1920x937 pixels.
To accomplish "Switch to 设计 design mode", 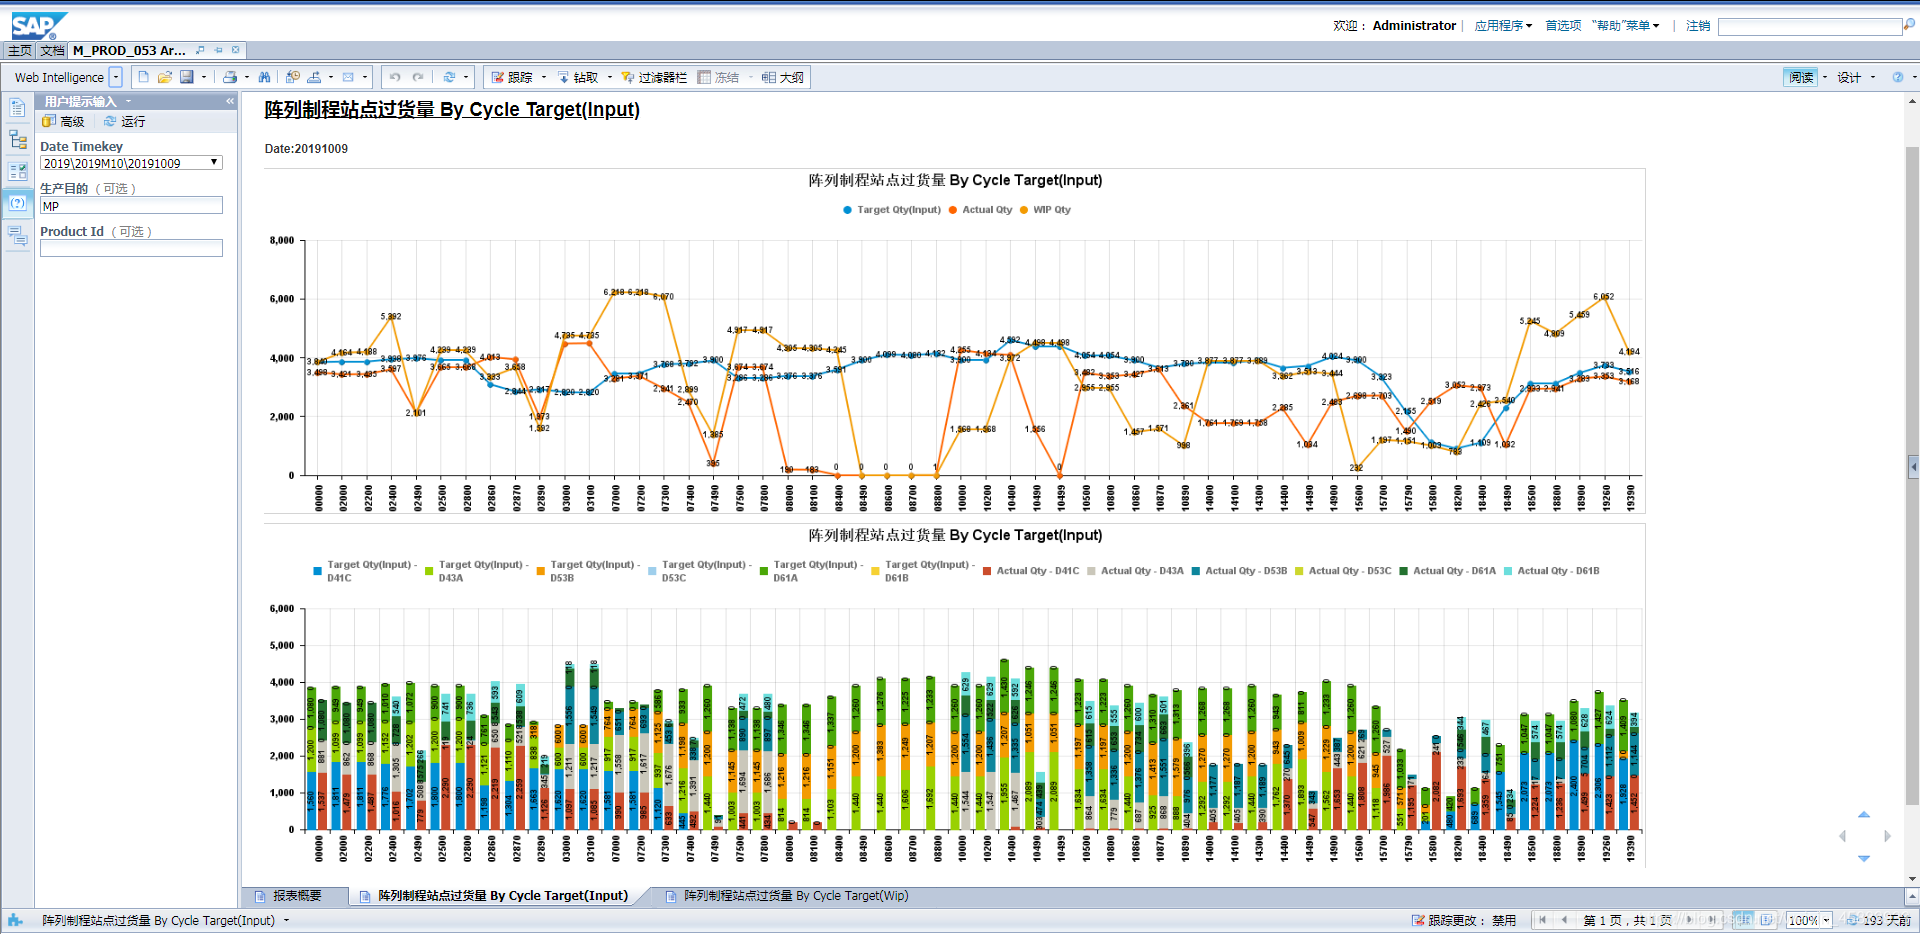I will (x=1849, y=77).
